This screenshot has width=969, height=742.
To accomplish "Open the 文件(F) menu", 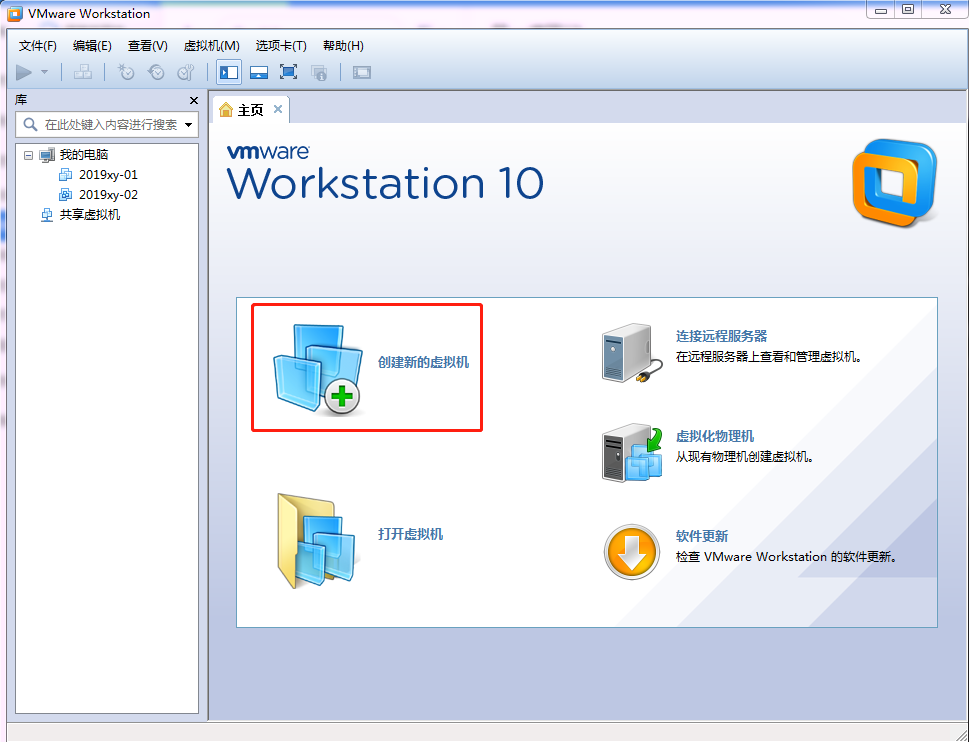I will tap(38, 46).
